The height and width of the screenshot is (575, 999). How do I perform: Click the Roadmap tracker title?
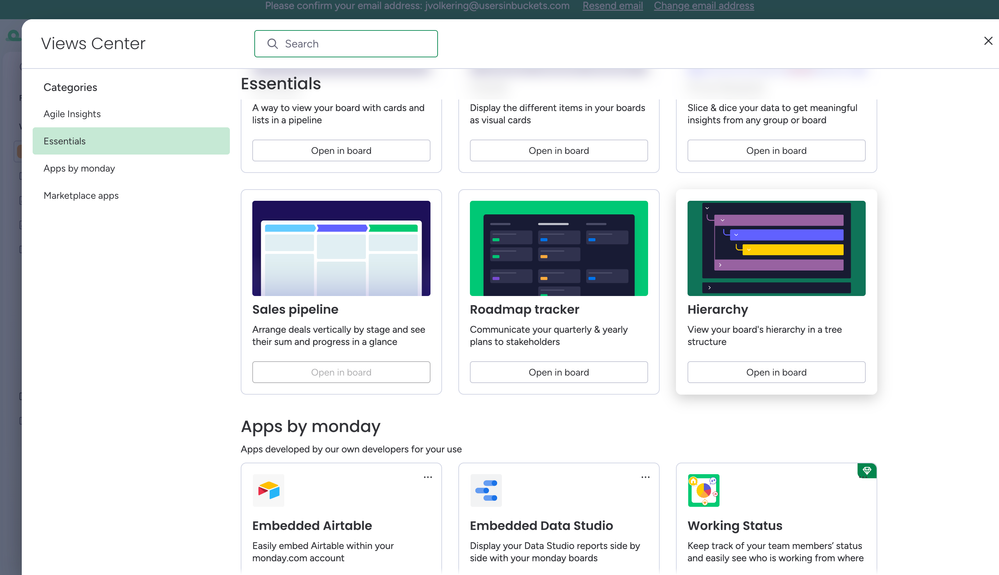coord(524,309)
